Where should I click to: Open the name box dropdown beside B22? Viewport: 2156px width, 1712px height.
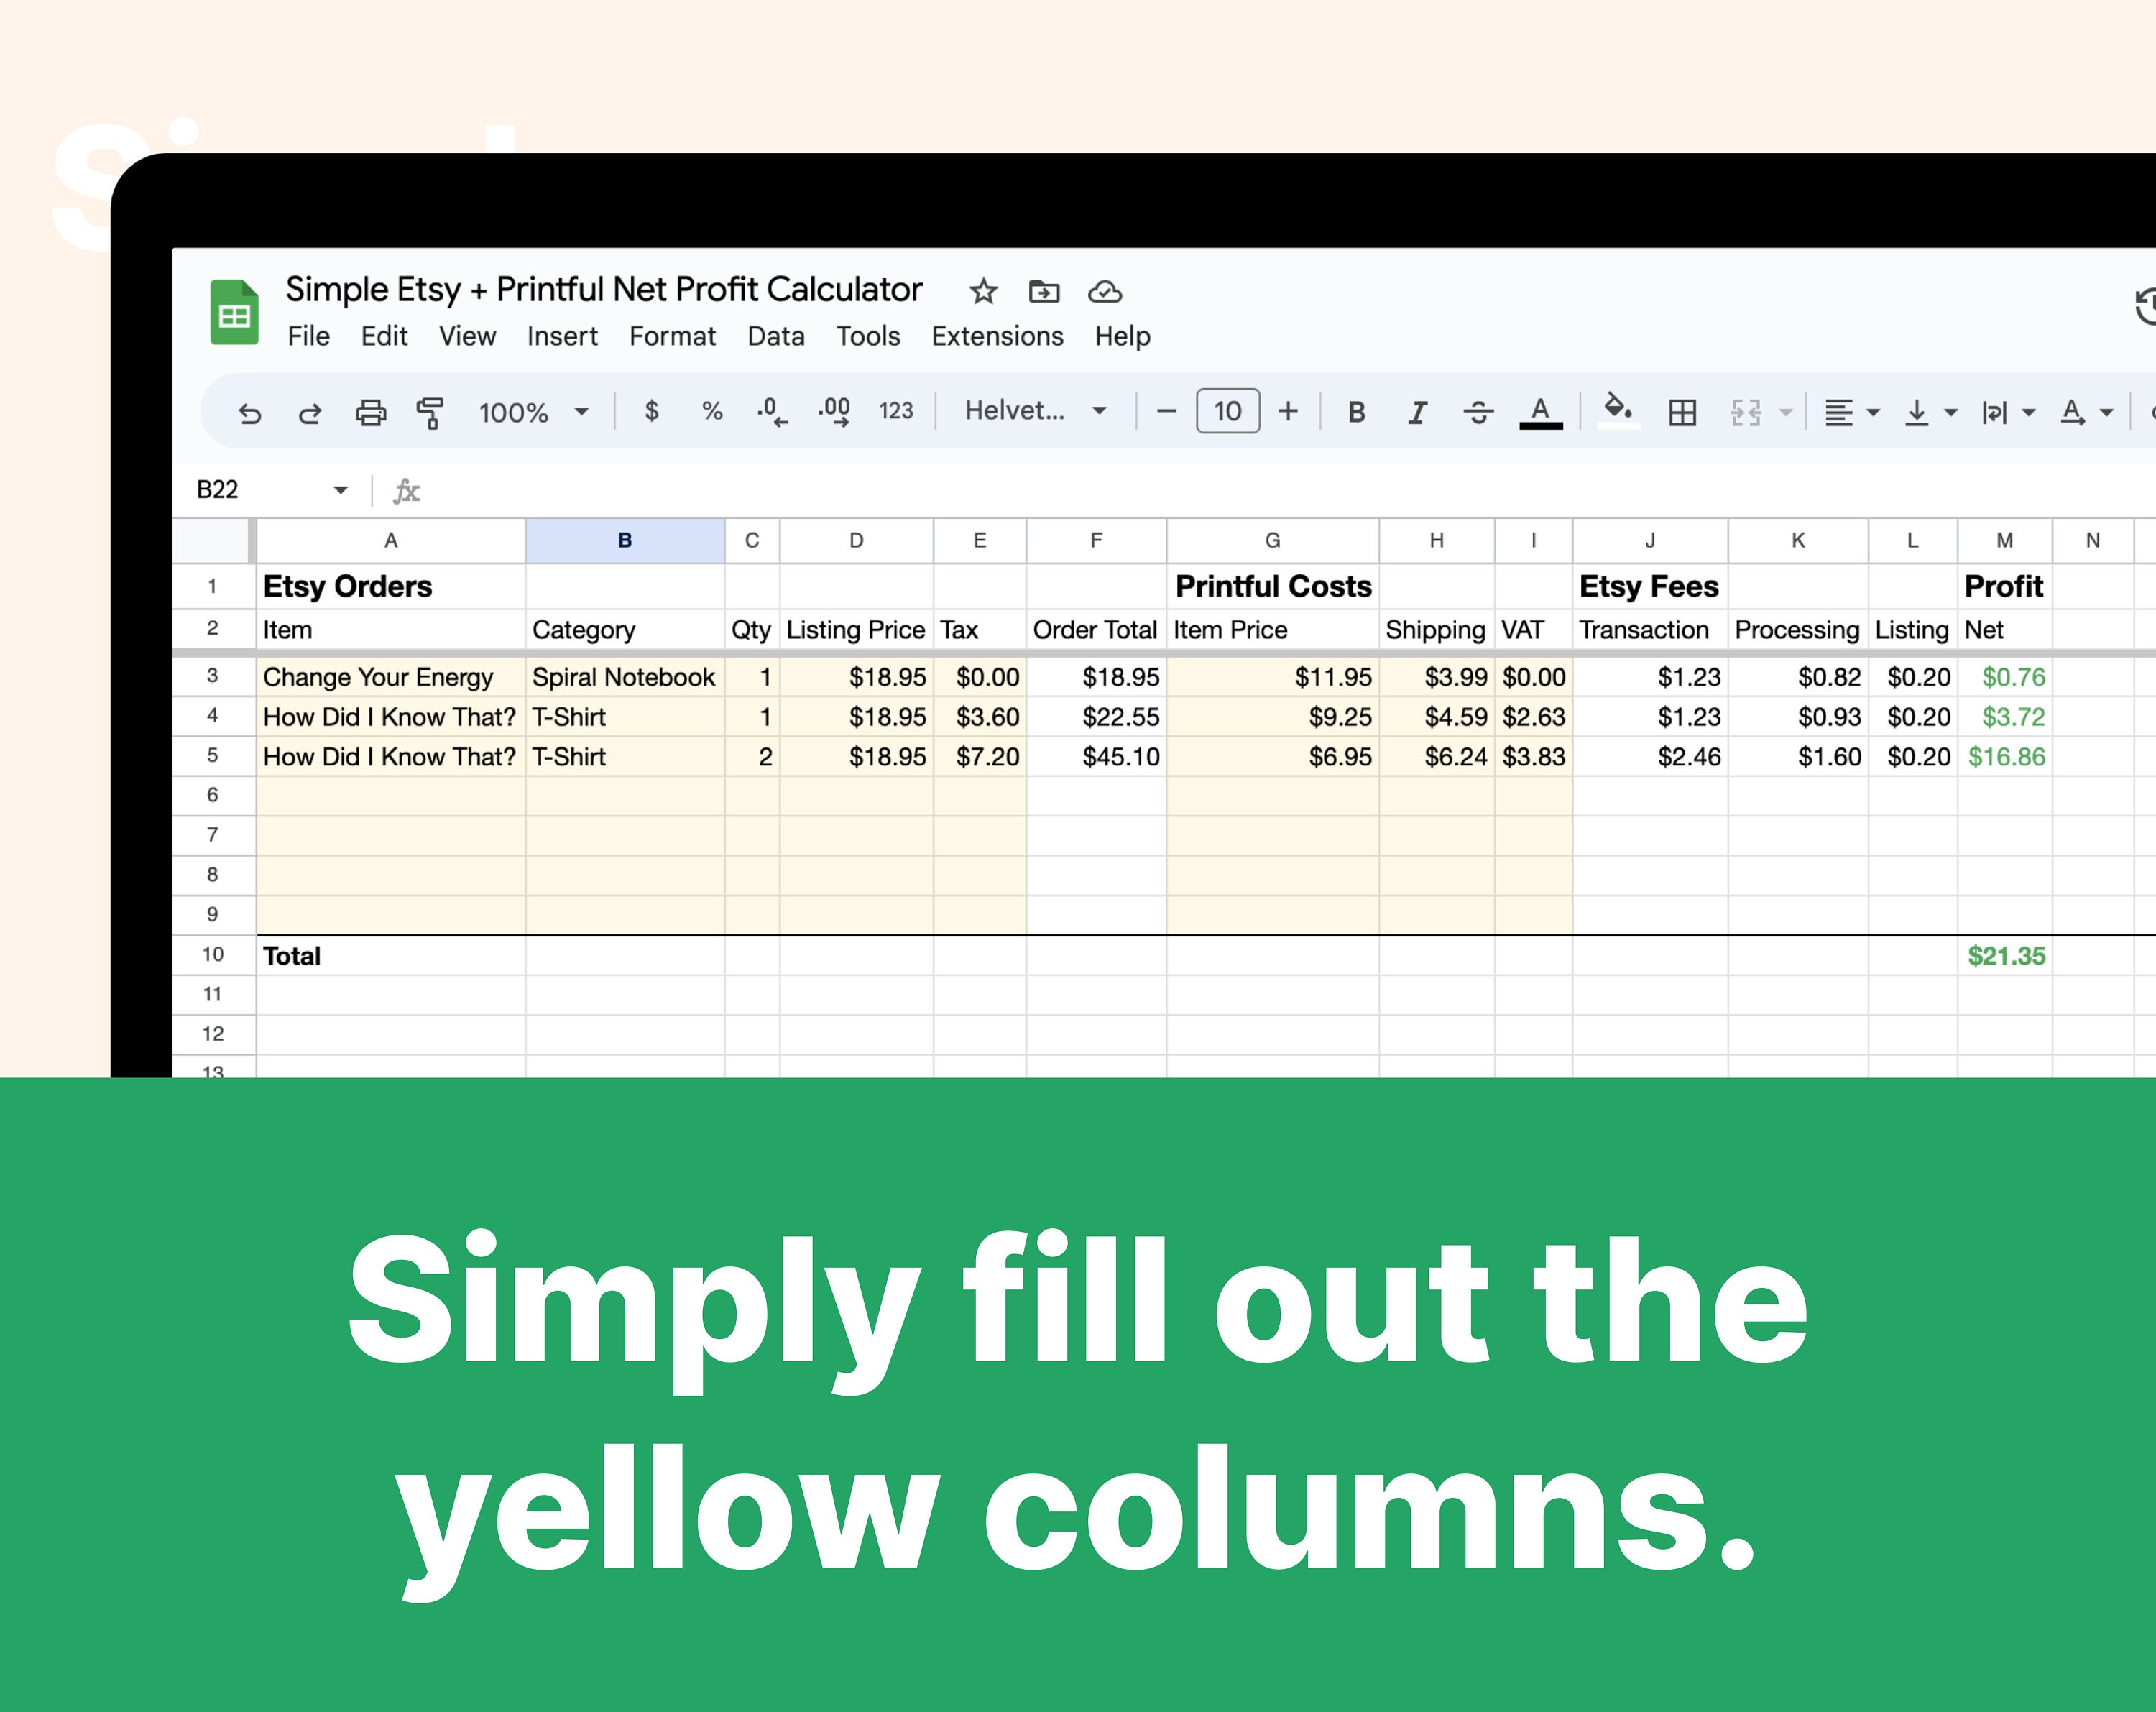point(340,490)
